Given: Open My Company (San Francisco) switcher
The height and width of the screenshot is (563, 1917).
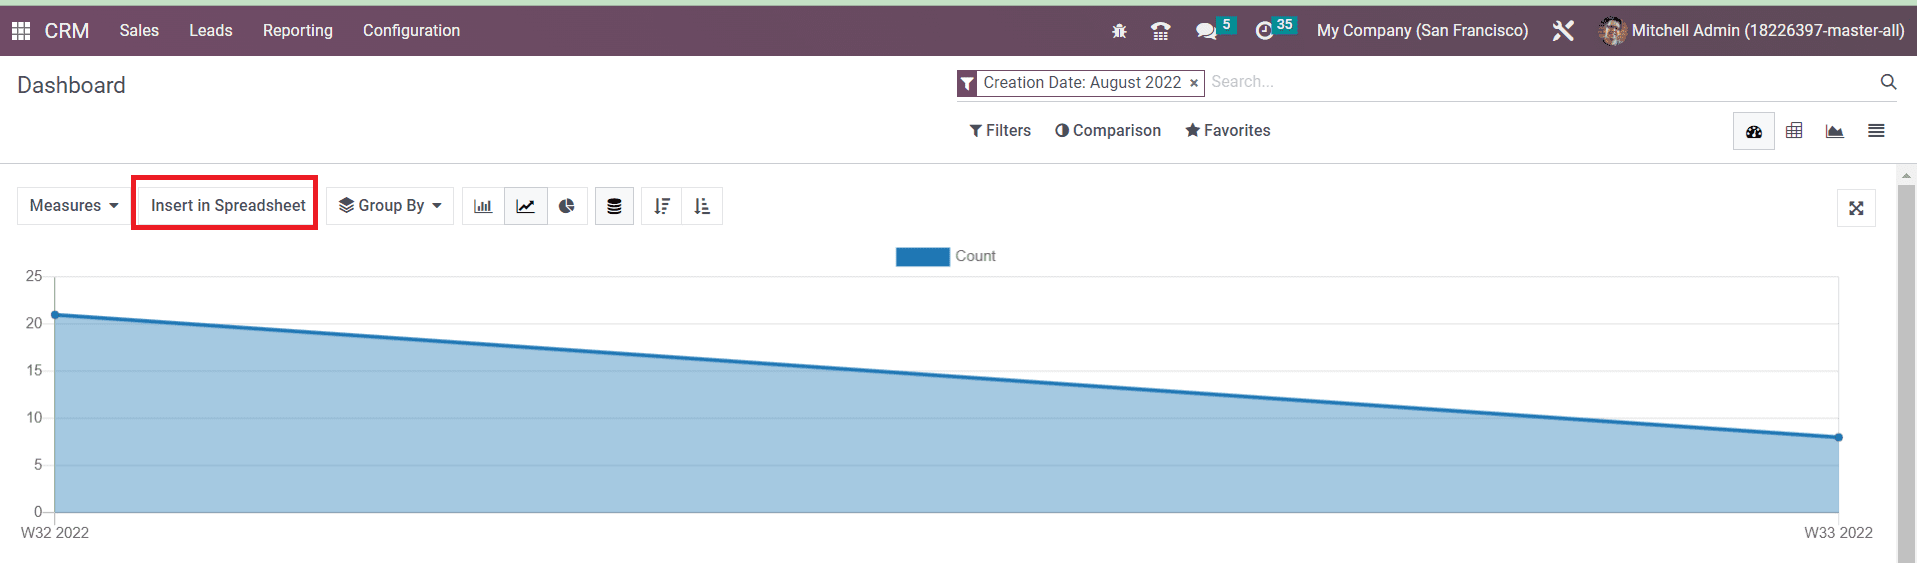Looking at the screenshot, I should tap(1422, 31).
